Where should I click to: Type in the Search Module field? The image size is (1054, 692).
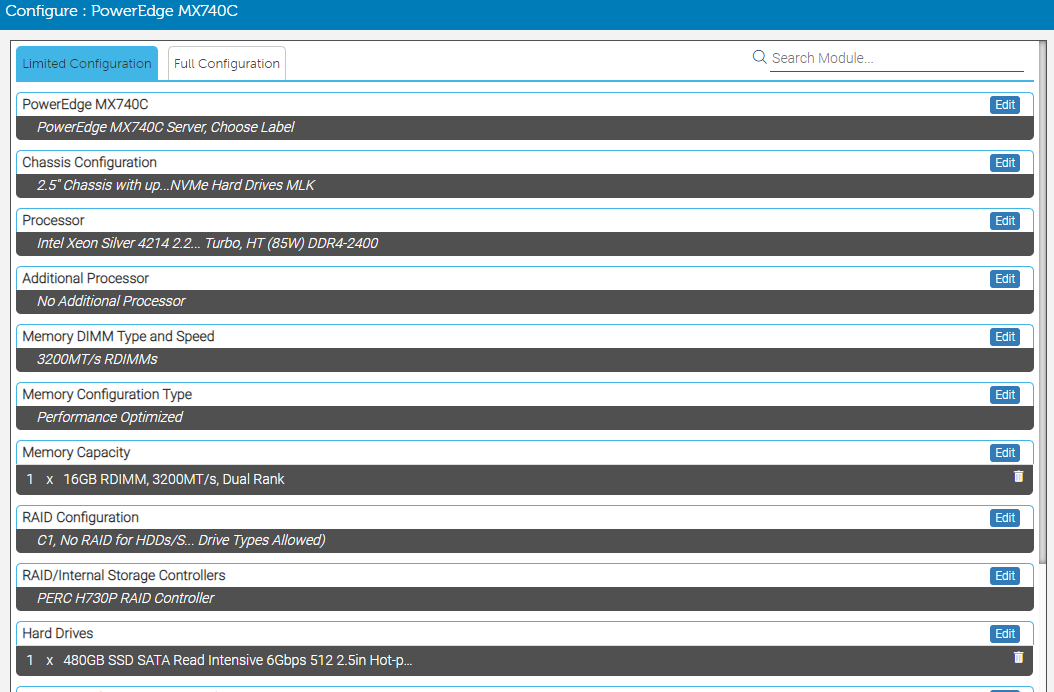(x=896, y=59)
